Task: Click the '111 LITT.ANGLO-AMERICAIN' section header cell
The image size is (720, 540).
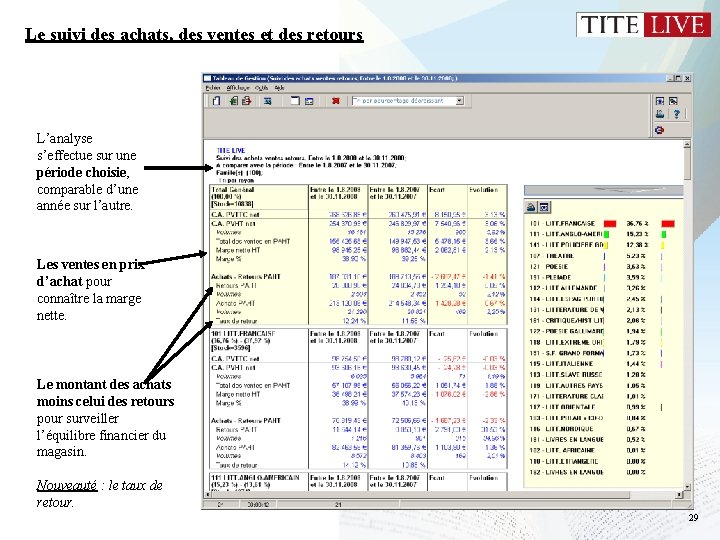Action: [x=259, y=482]
